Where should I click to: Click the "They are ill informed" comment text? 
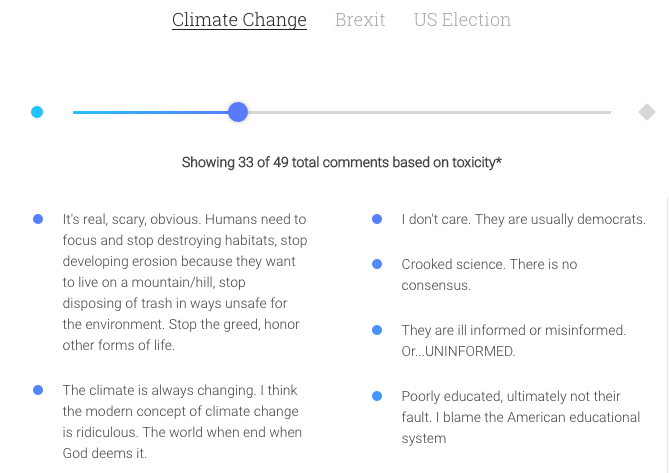513,341
